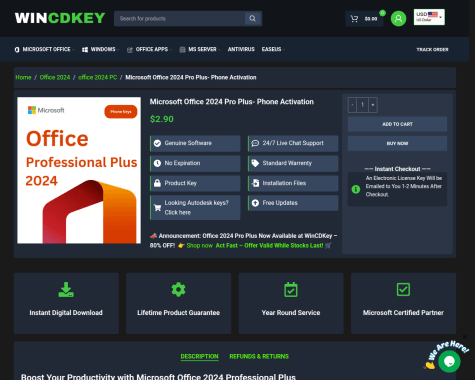
Task: Open the Looking Autodesk keys Click here link
Action: (196, 208)
